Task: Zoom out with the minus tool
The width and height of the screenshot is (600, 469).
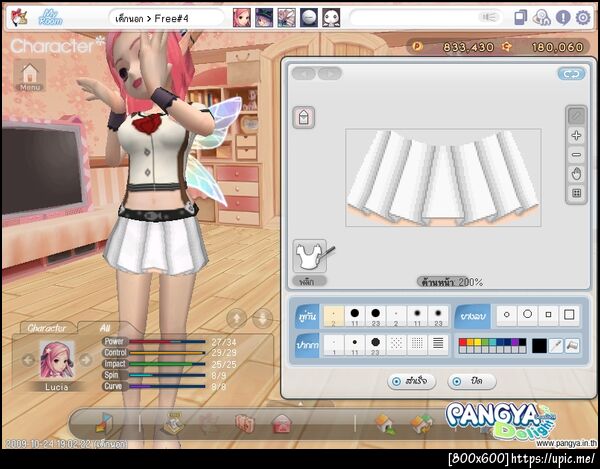Action: pyautogui.click(x=576, y=155)
